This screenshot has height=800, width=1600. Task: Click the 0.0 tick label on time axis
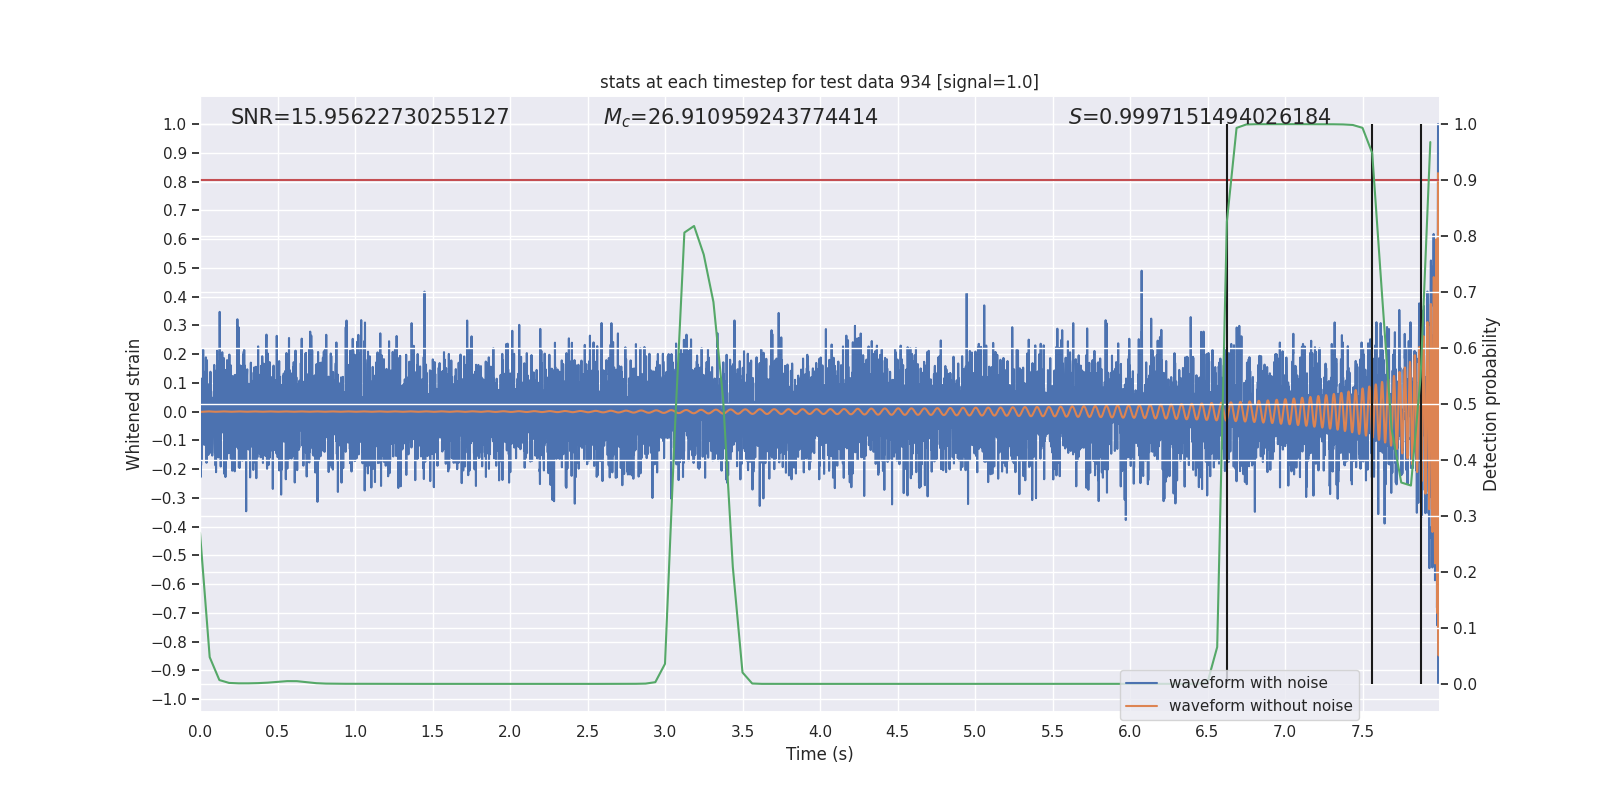coord(200,731)
